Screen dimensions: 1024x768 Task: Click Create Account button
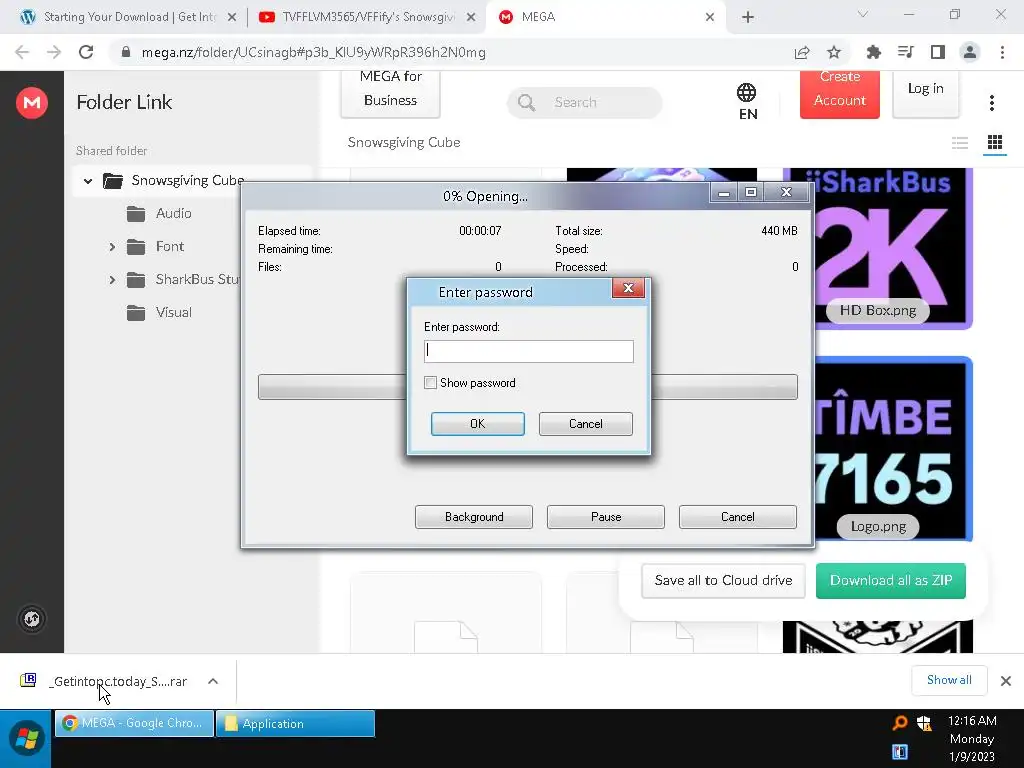coord(840,94)
